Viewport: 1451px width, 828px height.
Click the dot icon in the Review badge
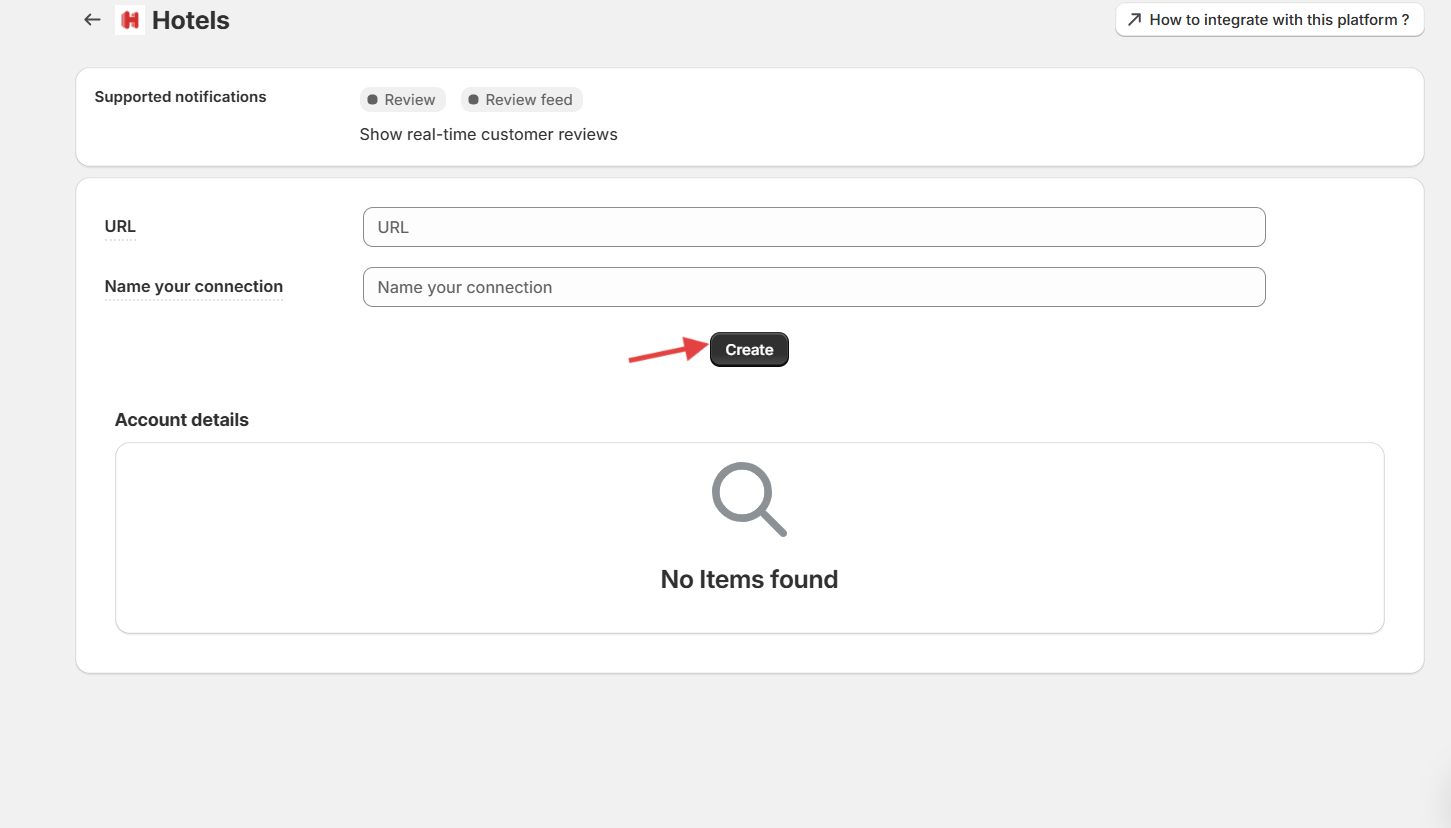pos(372,100)
